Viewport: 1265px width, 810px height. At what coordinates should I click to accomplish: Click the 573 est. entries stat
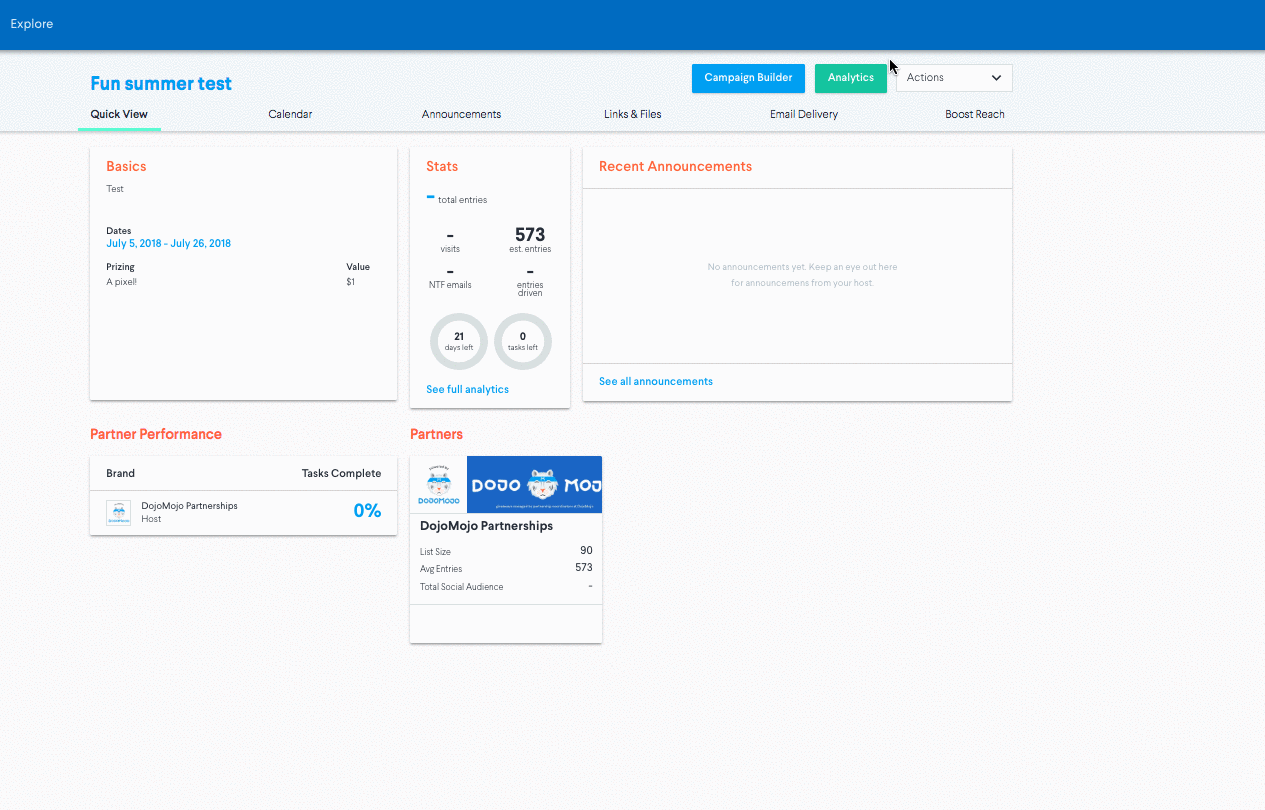coord(530,240)
